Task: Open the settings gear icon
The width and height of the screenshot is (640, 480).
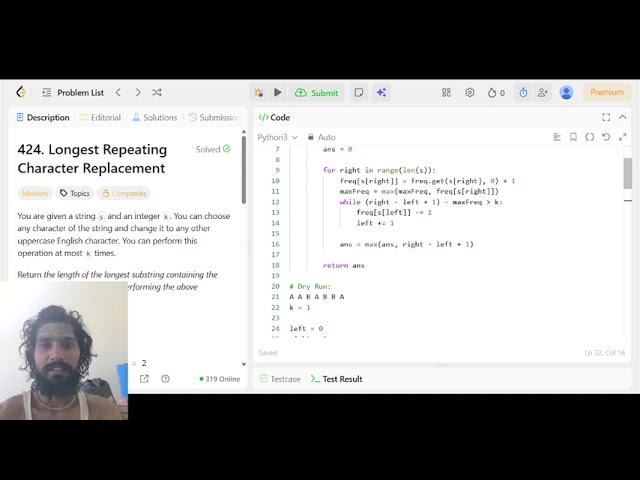Action: [470, 93]
